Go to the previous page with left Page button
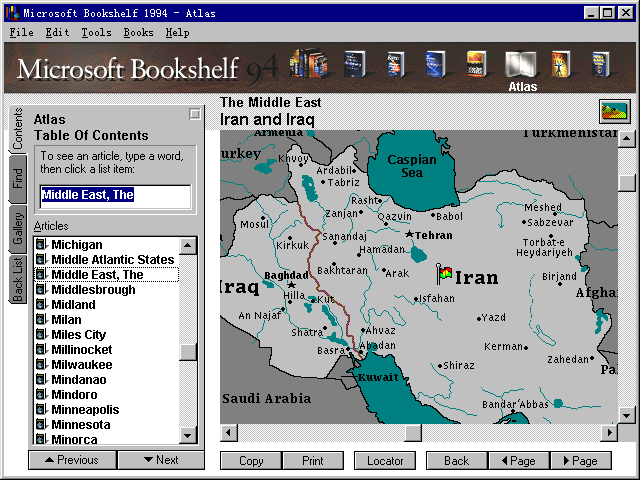The height and width of the screenshot is (480, 640). tap(519, 460)
